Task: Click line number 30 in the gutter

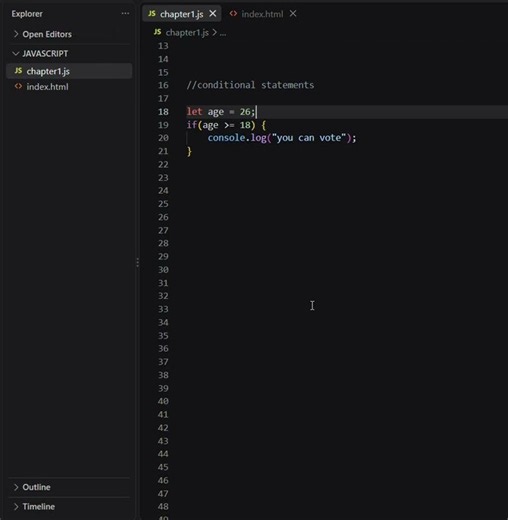Action: (x=163, y=270)
